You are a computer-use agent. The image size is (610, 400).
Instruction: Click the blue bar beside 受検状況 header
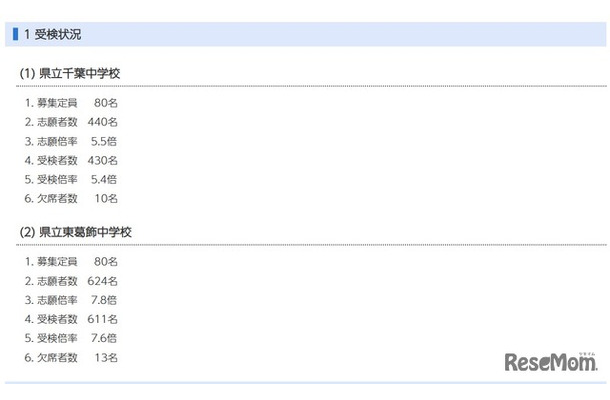tap(16, 34)
